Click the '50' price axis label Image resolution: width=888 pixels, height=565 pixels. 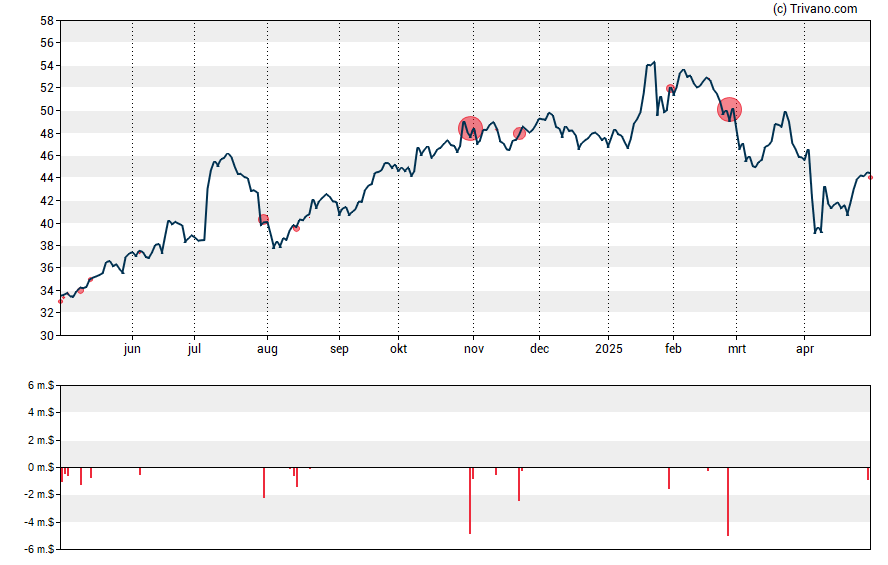click(x=47, y=111)
